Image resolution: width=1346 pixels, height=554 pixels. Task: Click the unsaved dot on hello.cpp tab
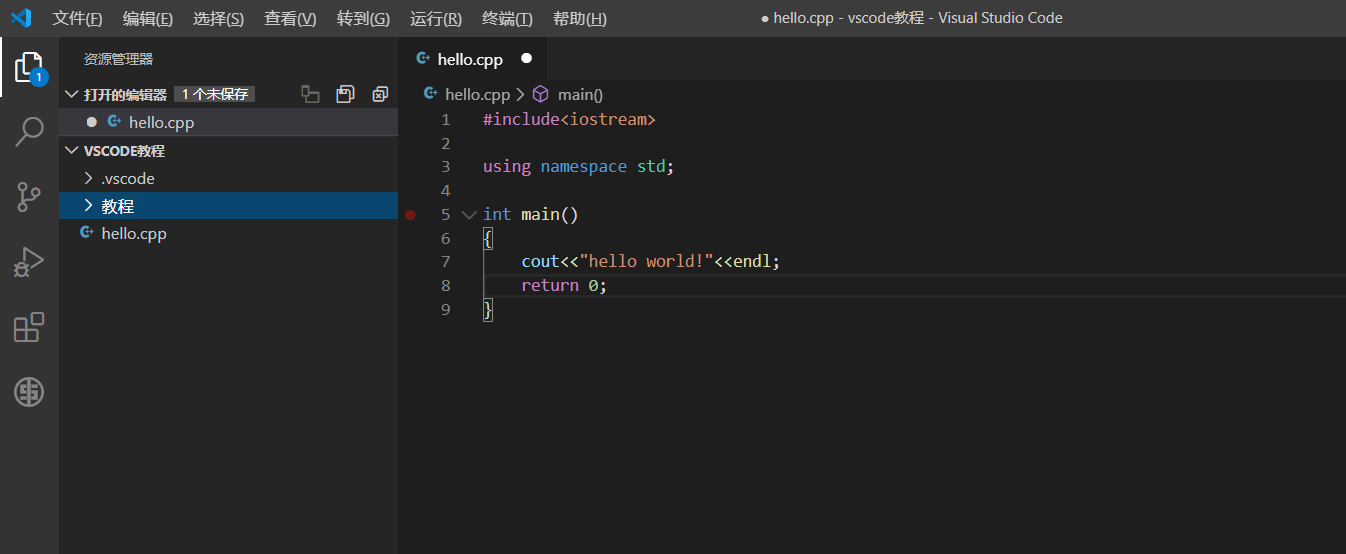click(527, 59)
